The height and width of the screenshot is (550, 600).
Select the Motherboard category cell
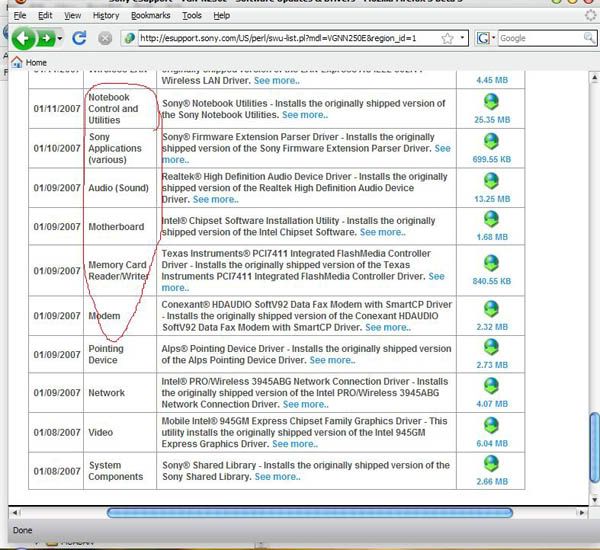tap(120, 227)
